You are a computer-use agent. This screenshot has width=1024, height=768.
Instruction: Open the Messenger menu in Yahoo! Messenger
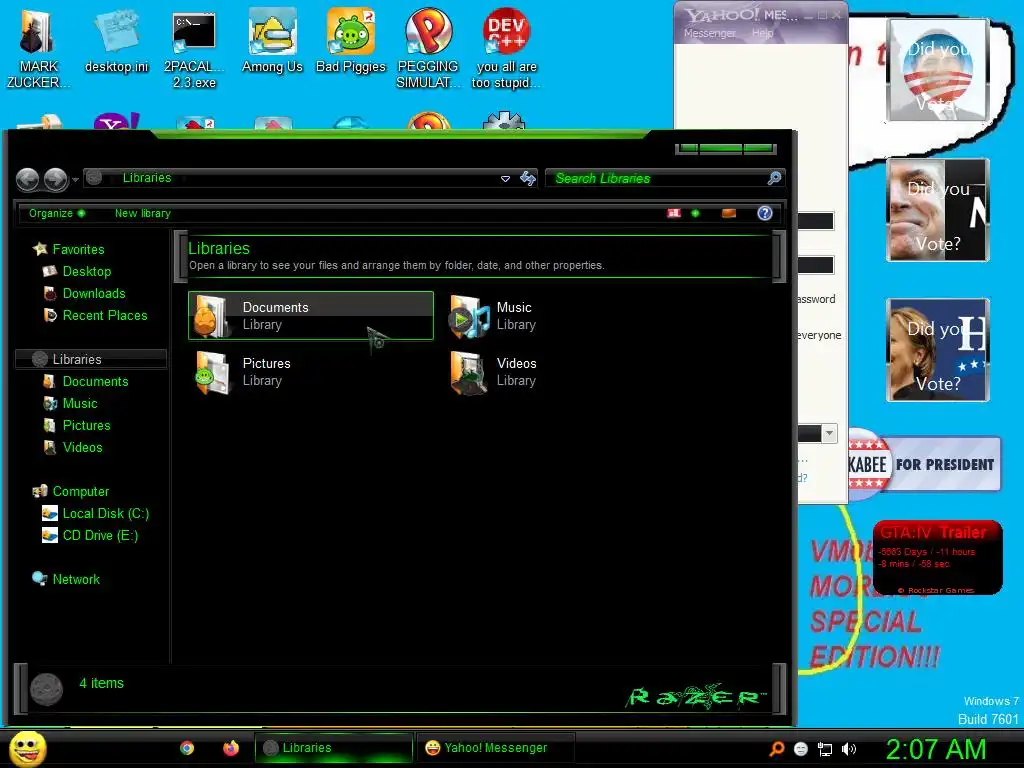pyautogui.click(x=709, y=33)
